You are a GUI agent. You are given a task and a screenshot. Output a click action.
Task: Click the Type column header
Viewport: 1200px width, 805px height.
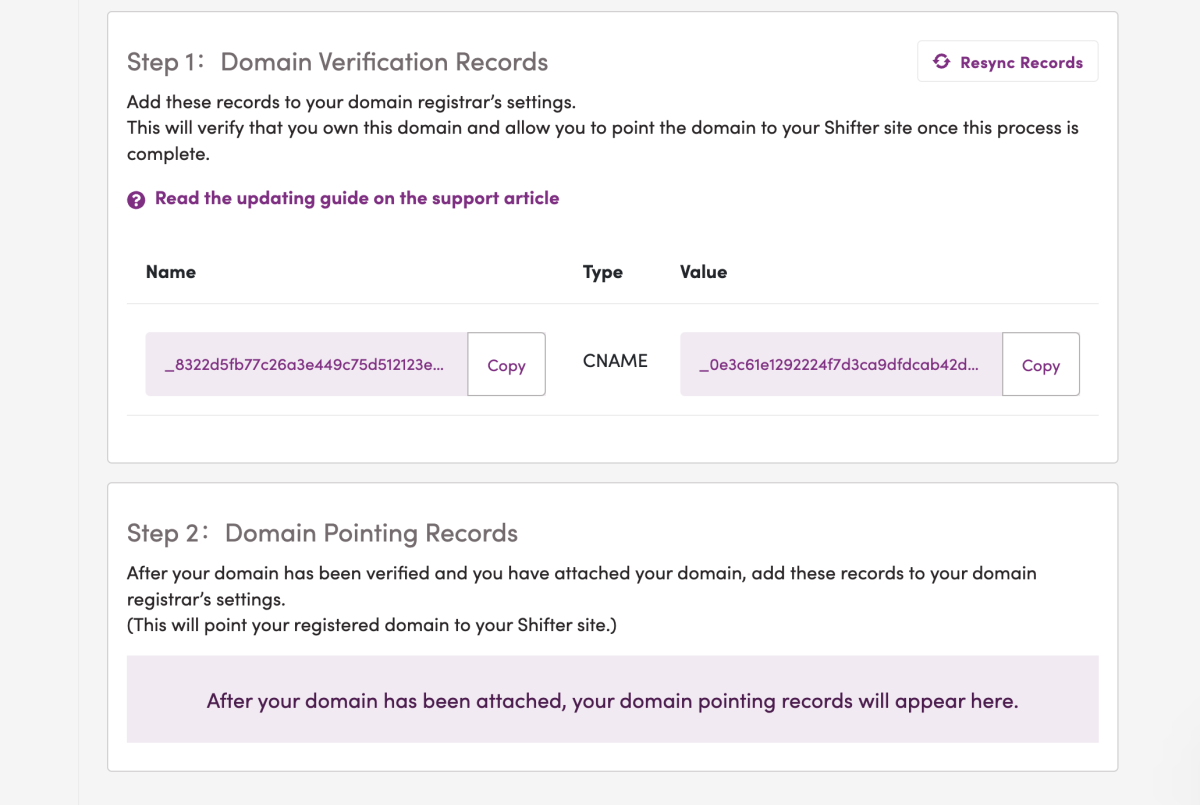point(602,271)
